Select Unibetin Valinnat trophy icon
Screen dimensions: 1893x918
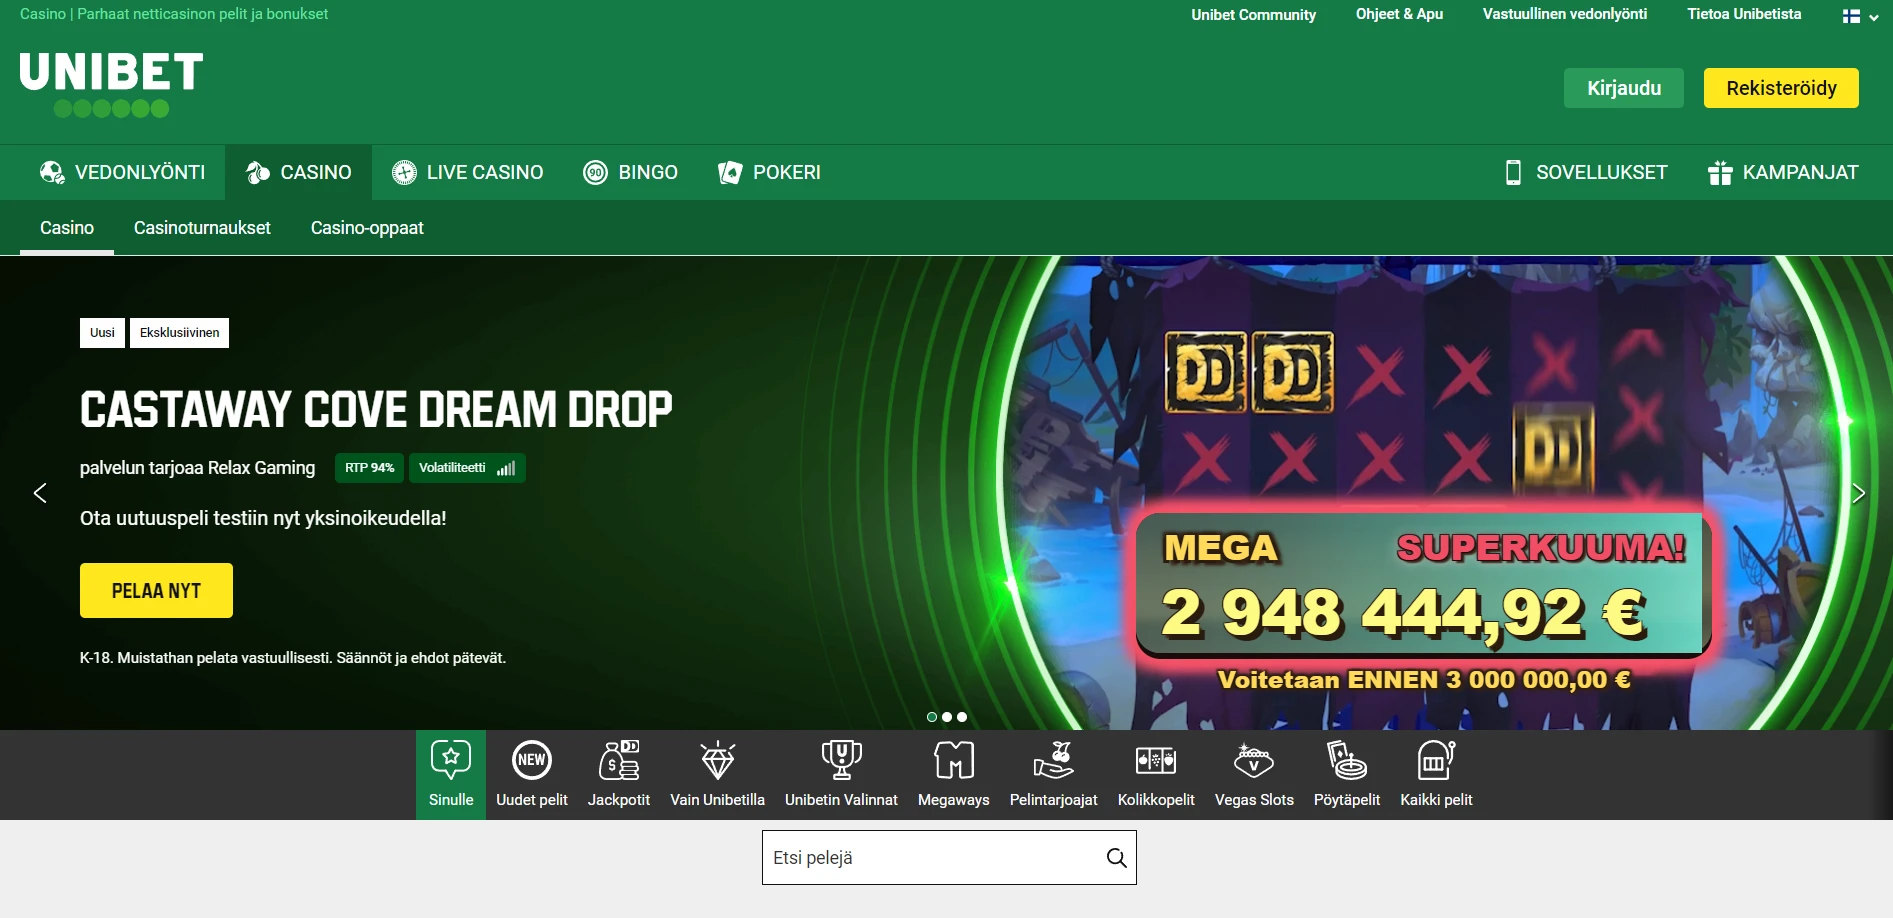pyautogui.click(x=841, y=760)
